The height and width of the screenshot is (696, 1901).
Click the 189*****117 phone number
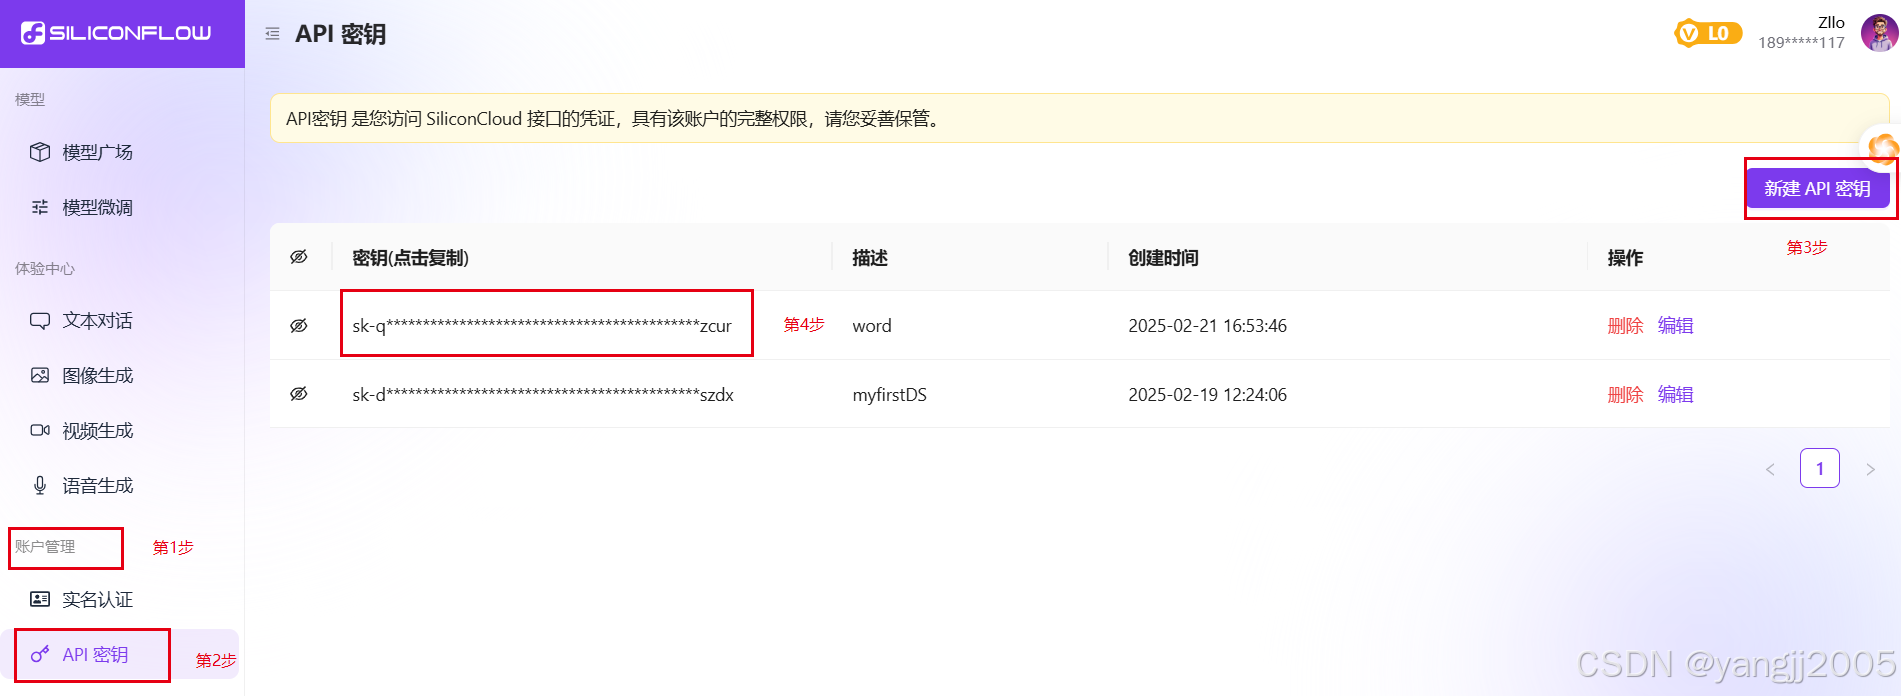click(1801, 43)
